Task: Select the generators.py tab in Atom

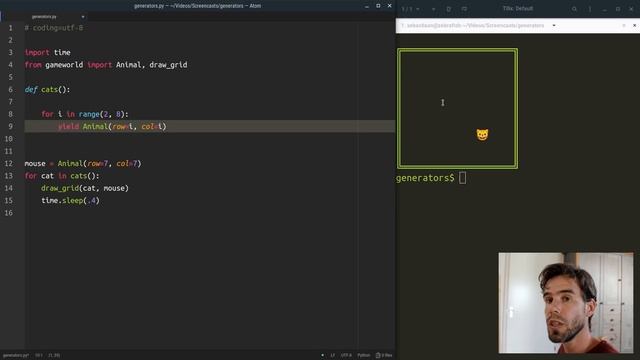Action: 44,17
